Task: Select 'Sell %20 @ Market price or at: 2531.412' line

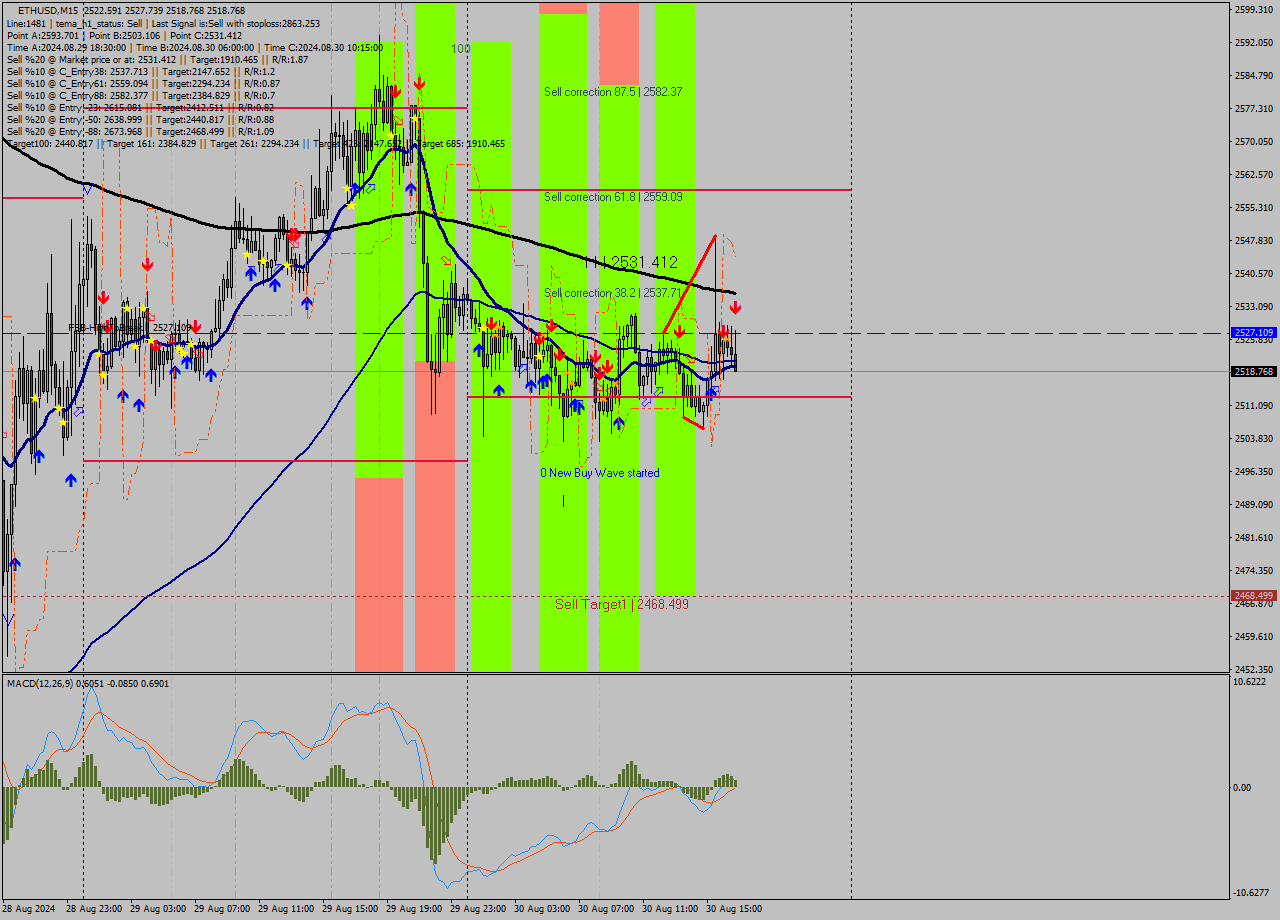Action: [157, 59]
